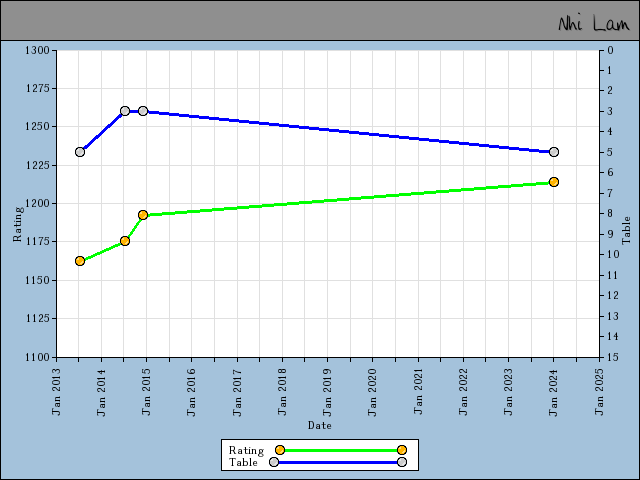
Task: Click the Rating data point near 1175
Action: point(125,241)
